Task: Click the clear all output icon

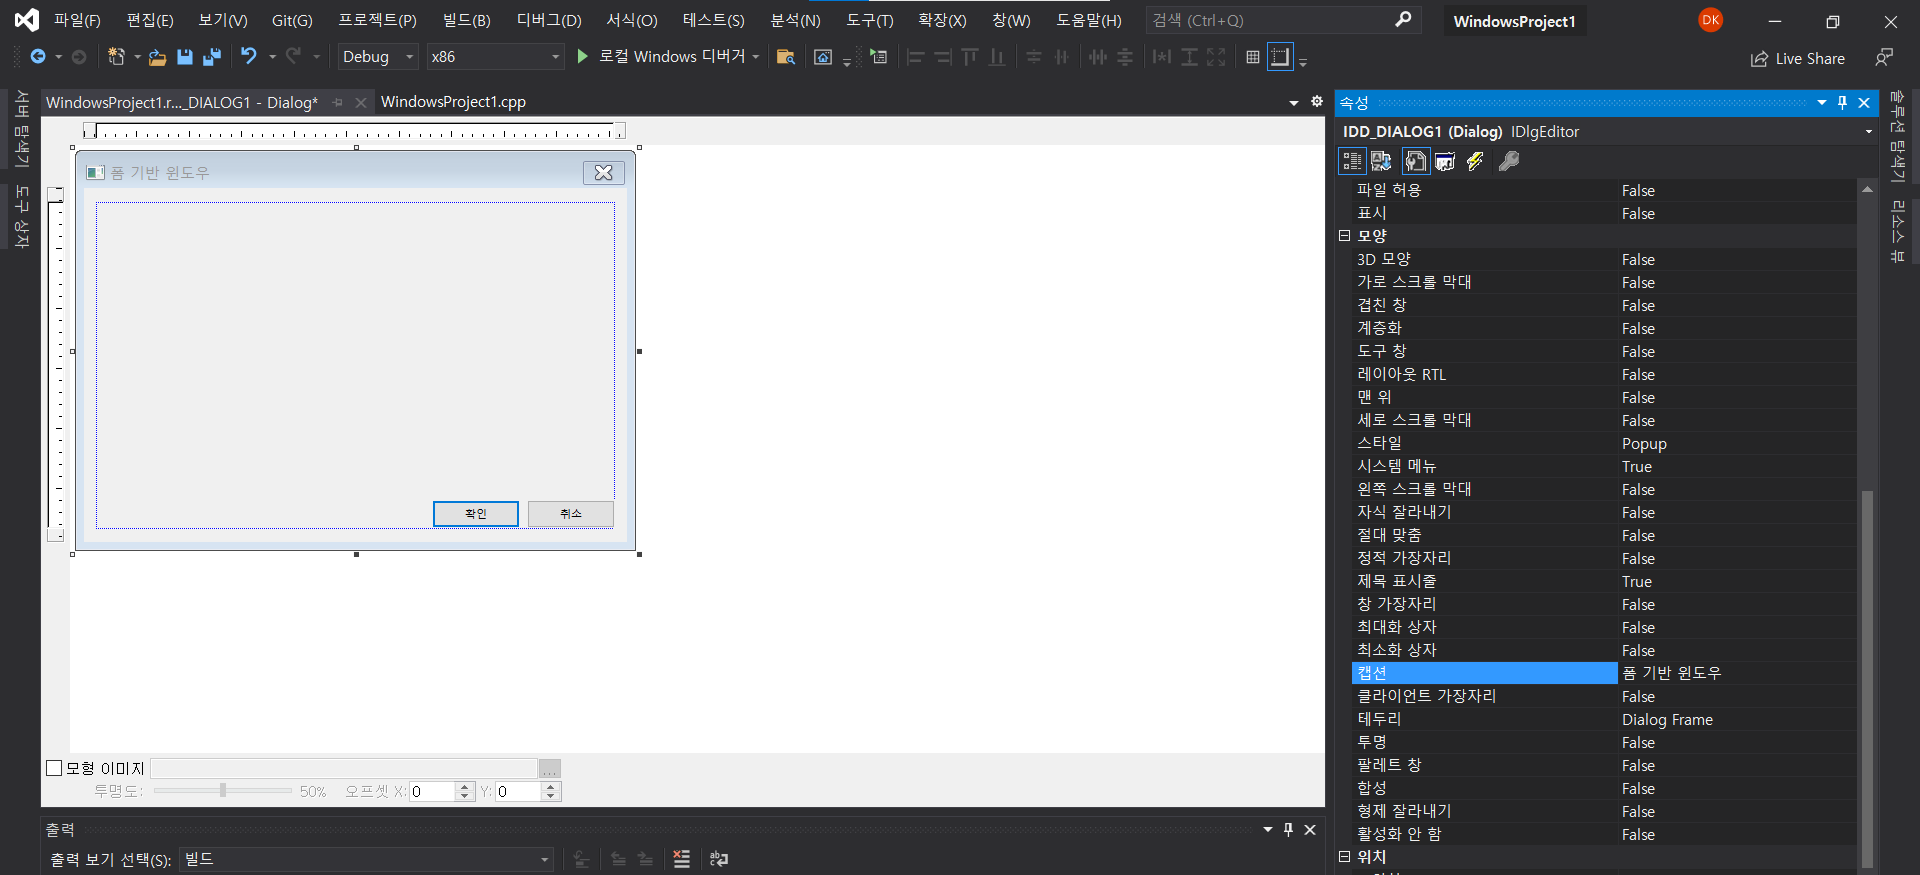Action: pos(682,859)
